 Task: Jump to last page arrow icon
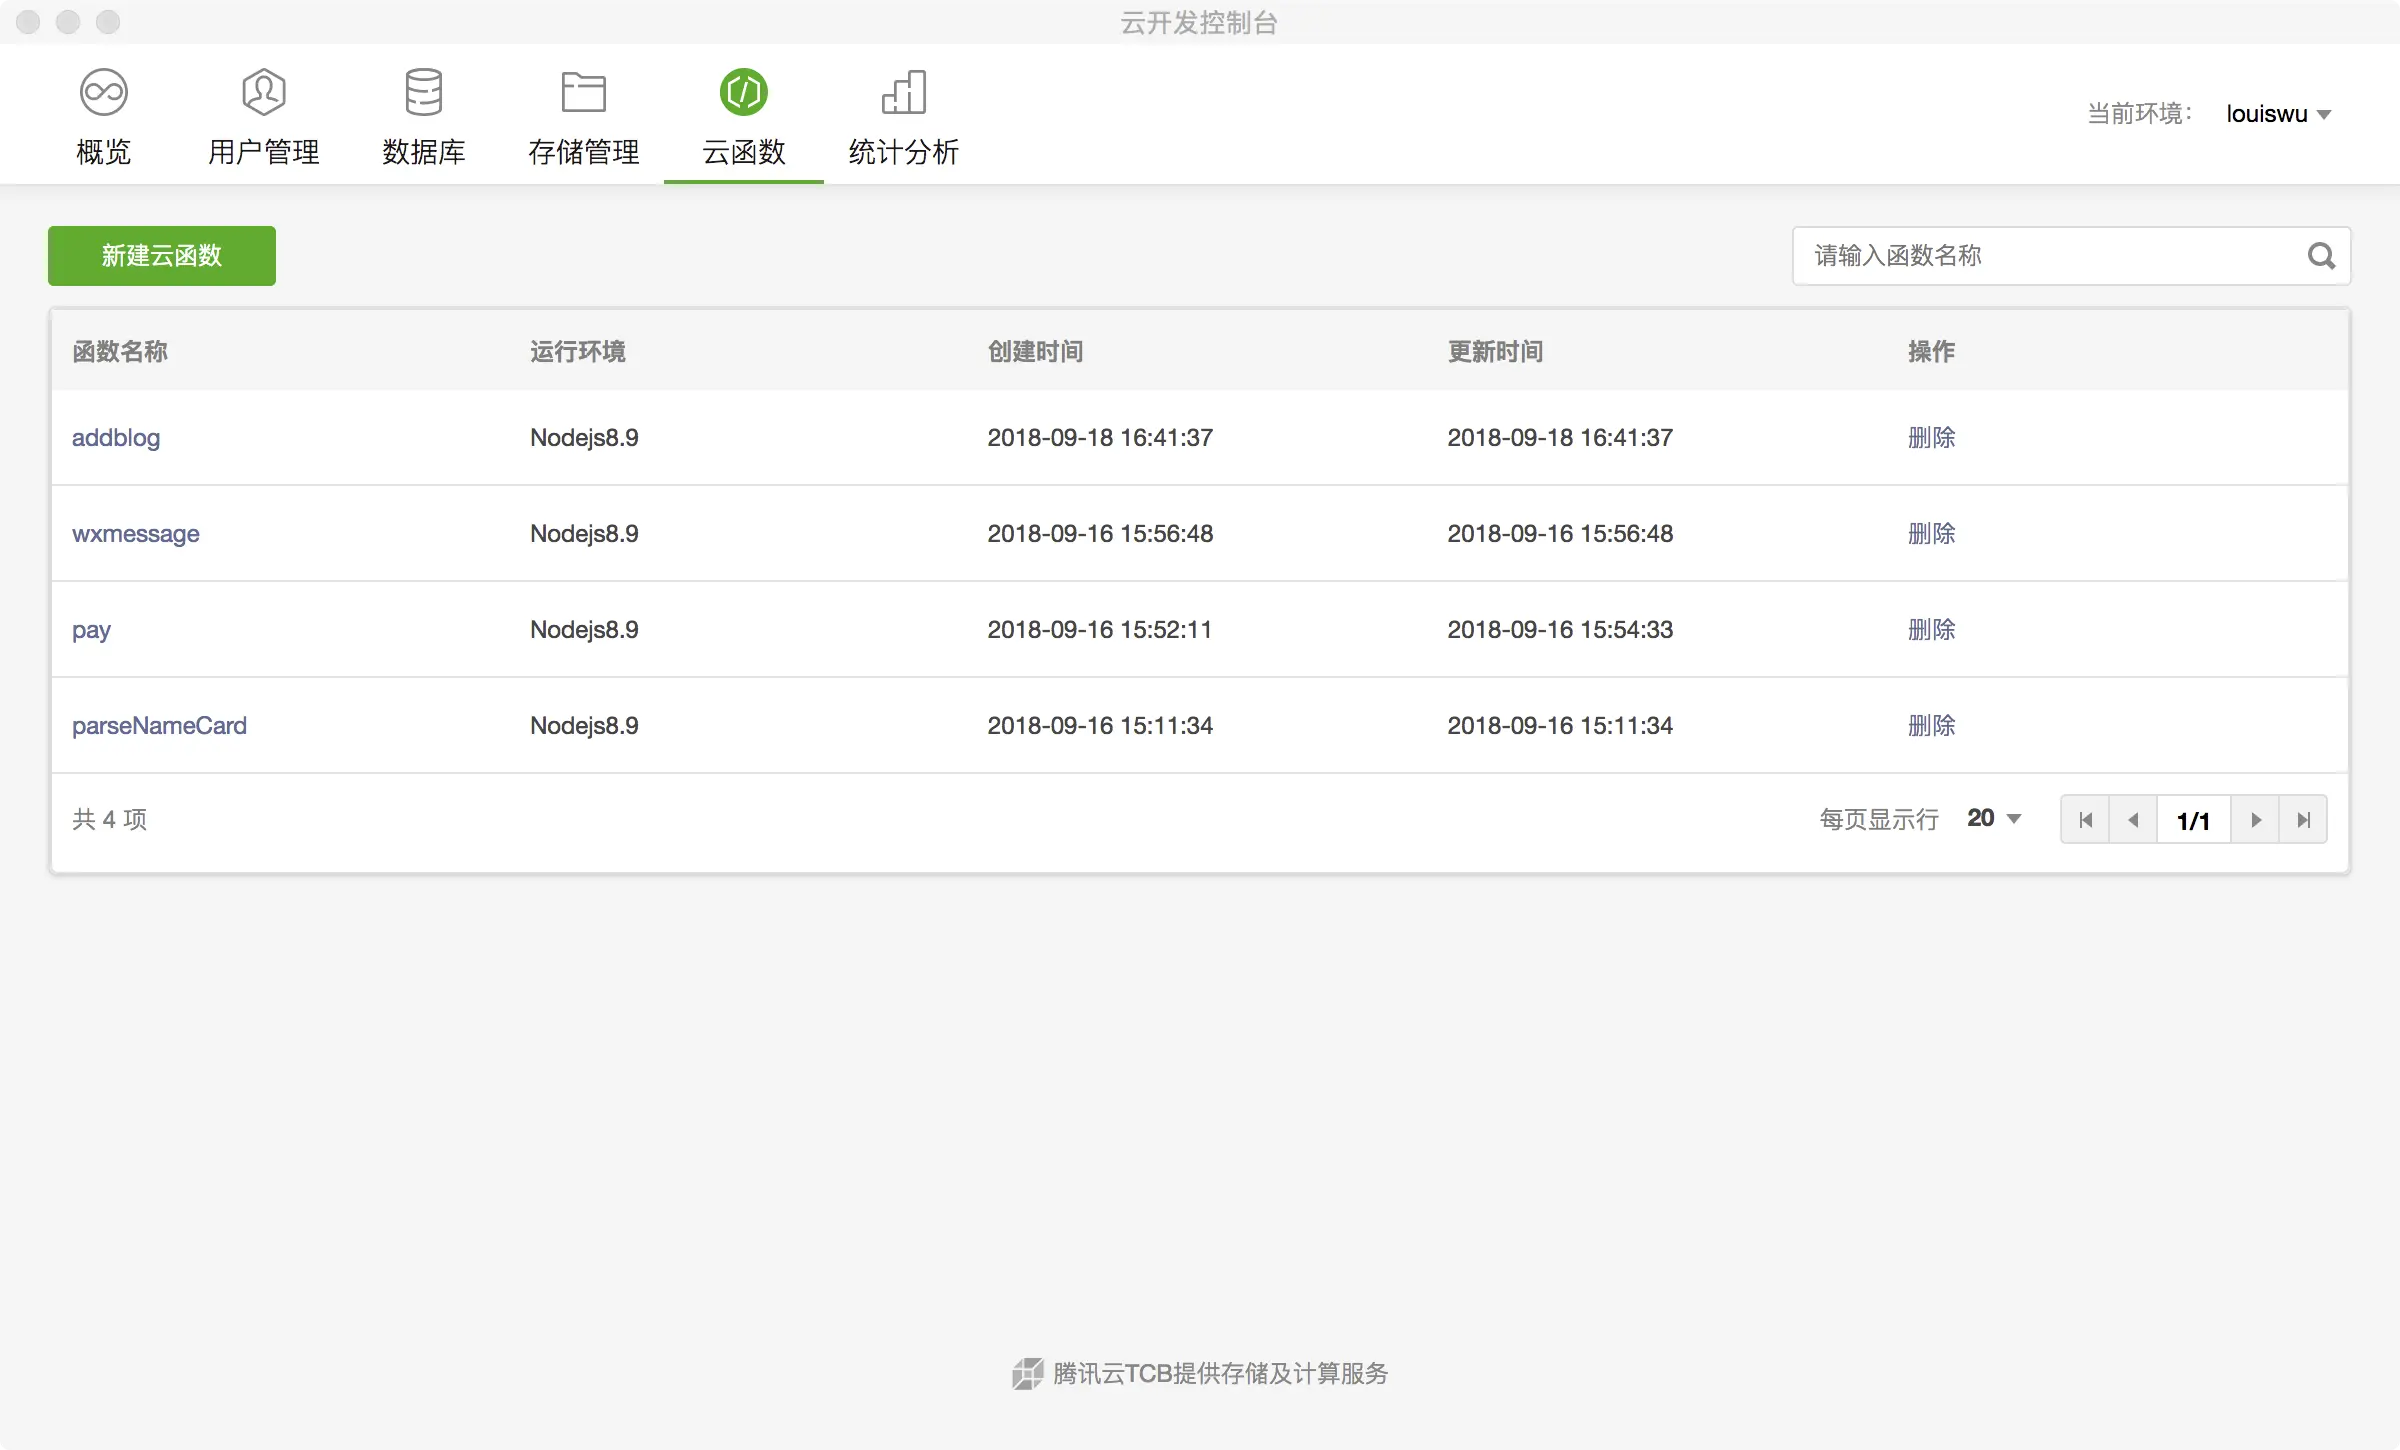[2304, 820]
